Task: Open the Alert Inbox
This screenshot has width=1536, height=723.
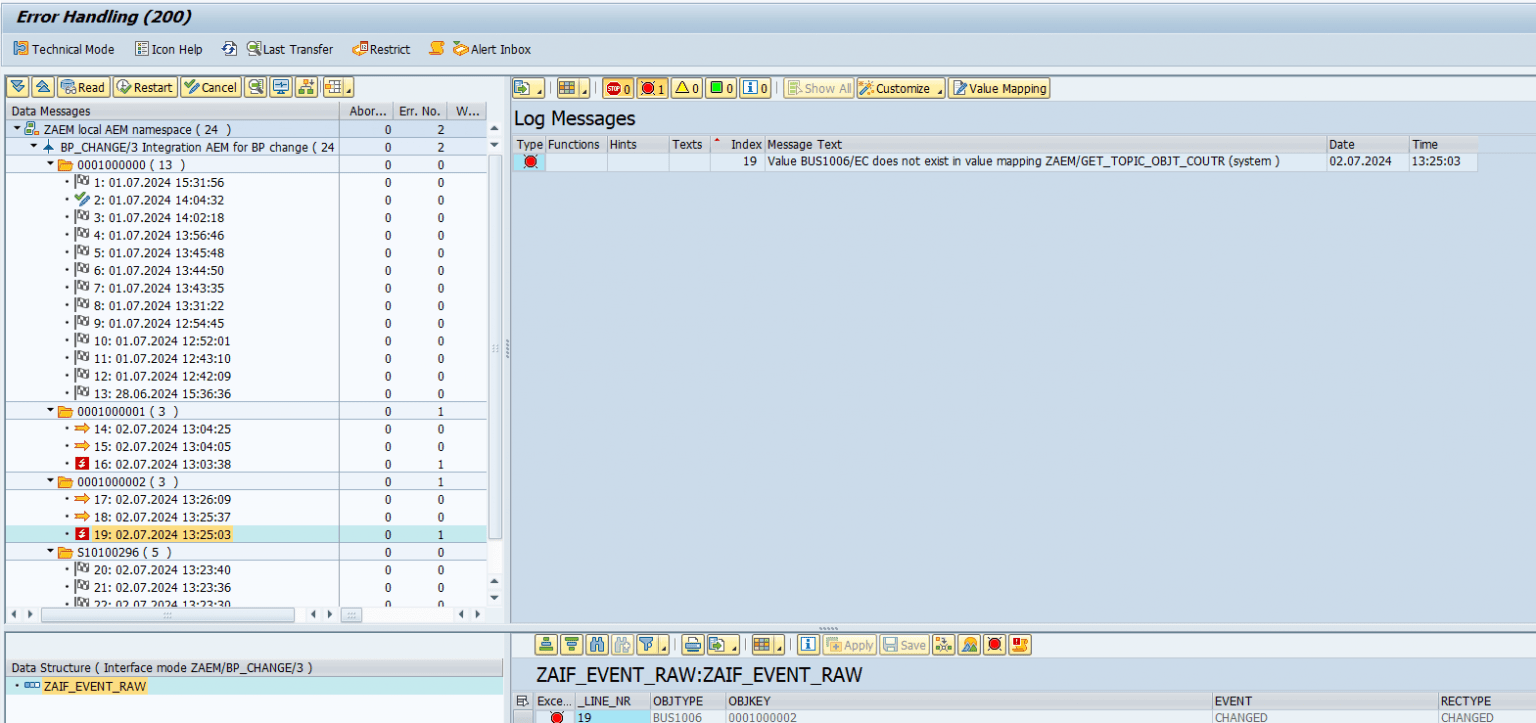Action: coord(496,48)
